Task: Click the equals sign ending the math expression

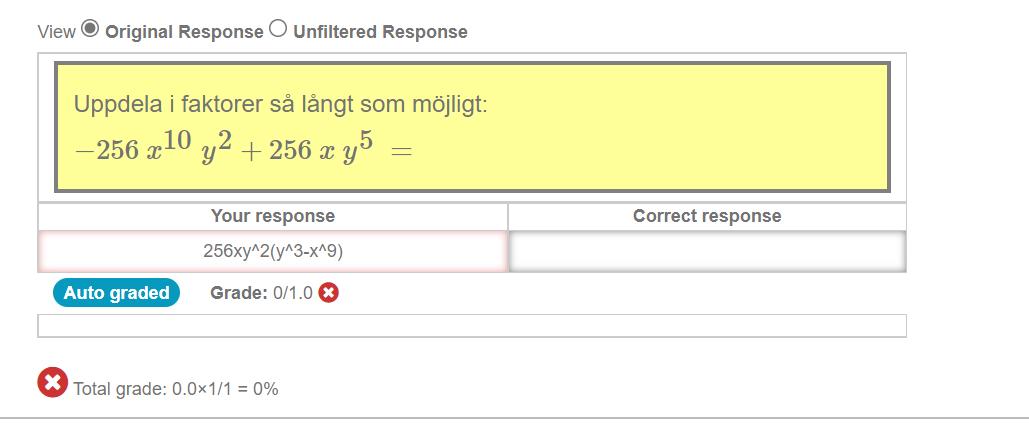Action: coord(401,151)
